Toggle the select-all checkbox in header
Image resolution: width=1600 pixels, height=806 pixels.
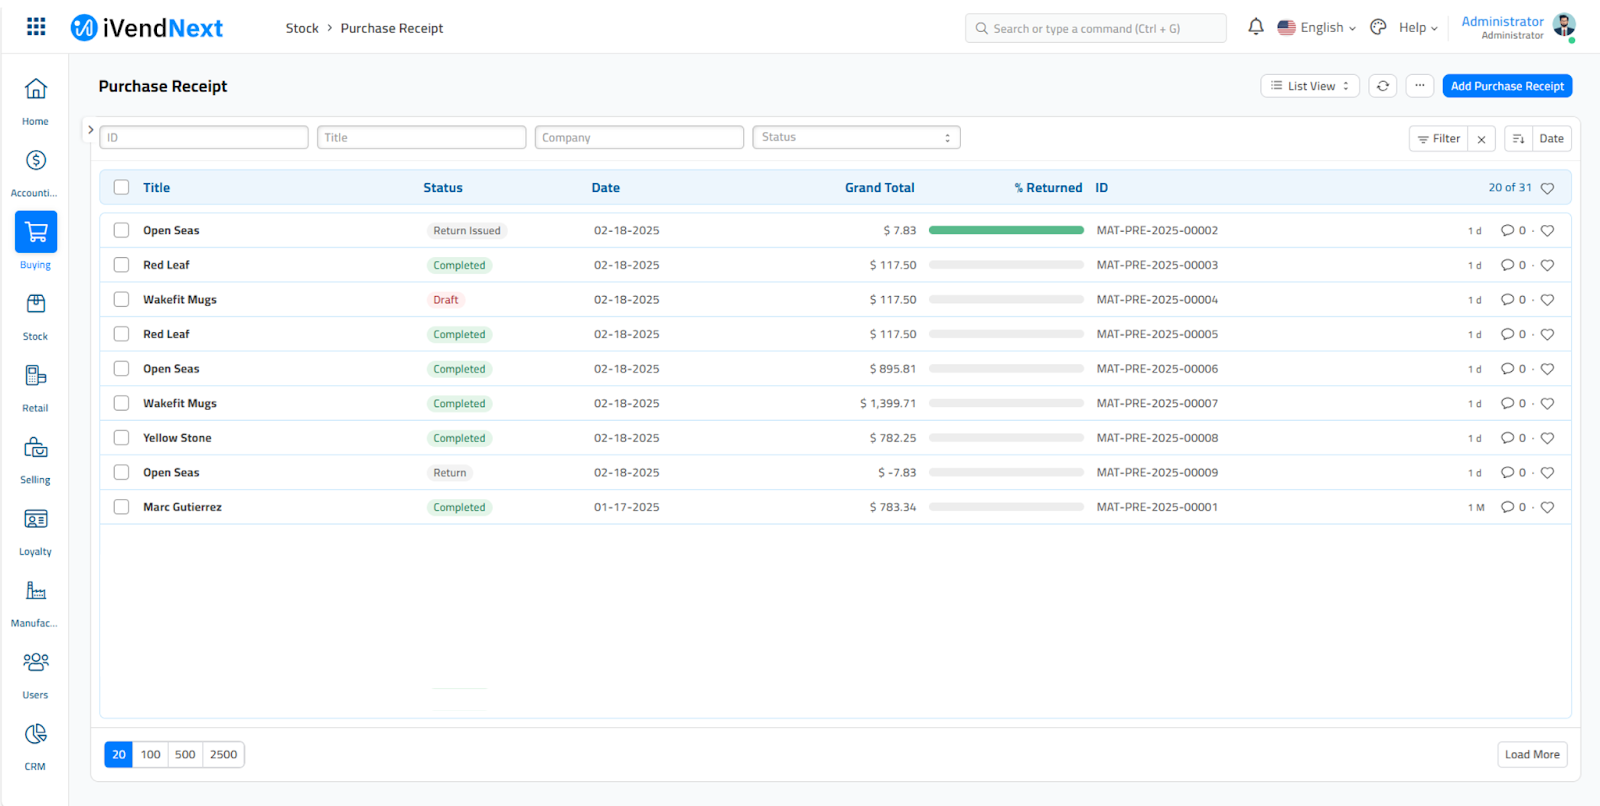coord(121,188)
